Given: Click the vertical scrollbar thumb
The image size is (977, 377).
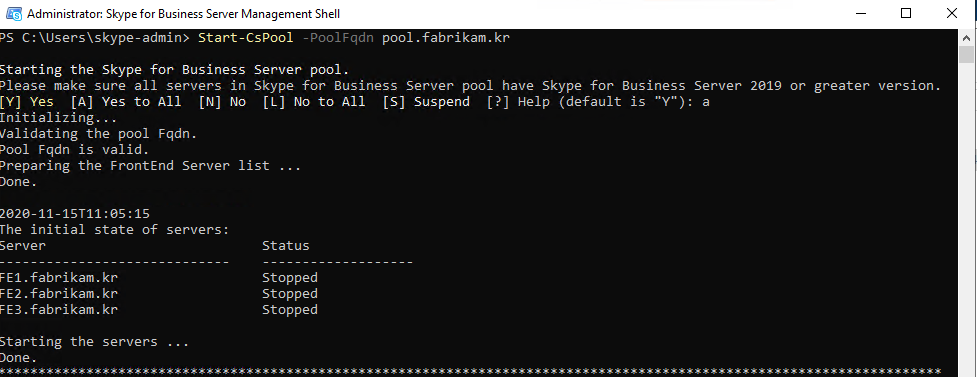Looking at the screenshot, I should [x=966, y=54].
